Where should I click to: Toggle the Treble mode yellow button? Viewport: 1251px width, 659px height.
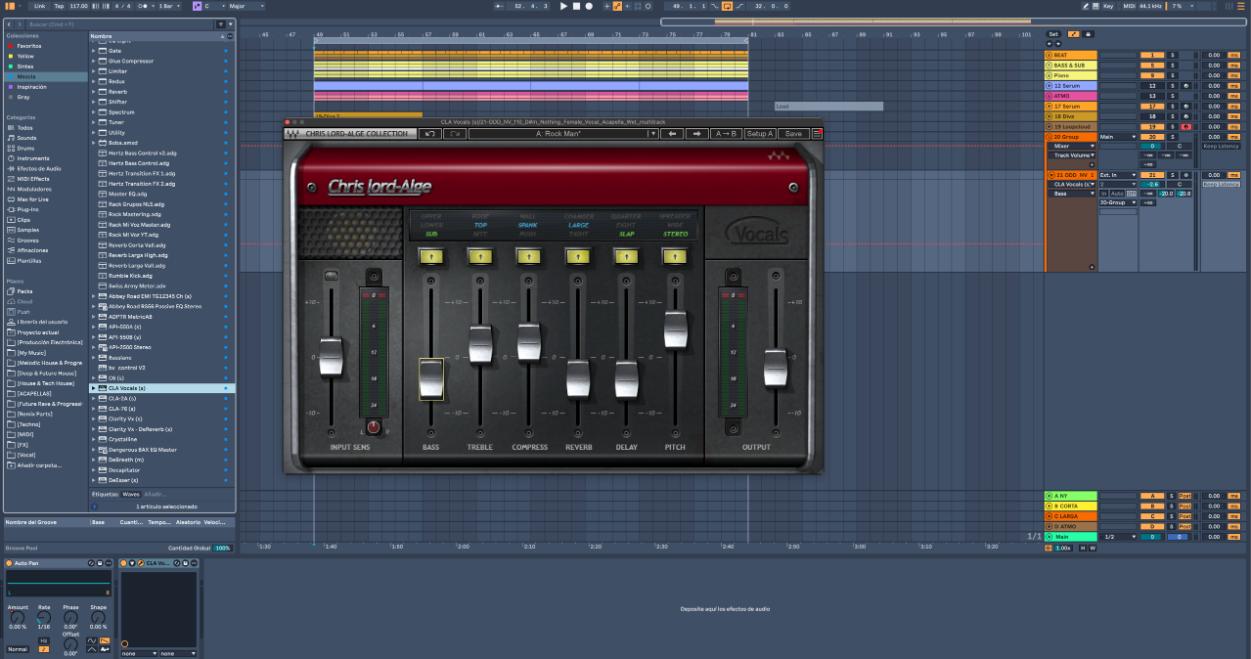480,256
